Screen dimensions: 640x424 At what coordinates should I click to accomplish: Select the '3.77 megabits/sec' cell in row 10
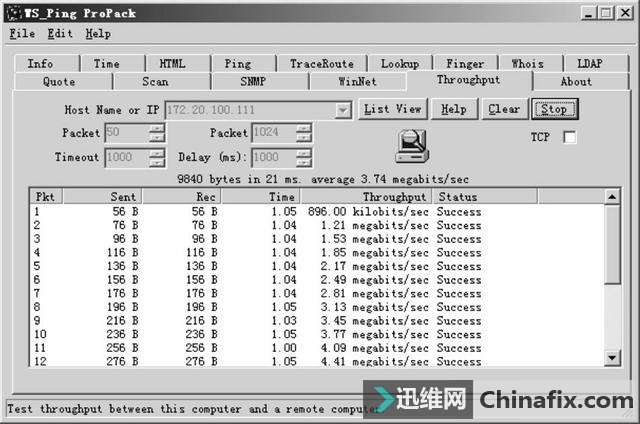click(x=375, y=335)
